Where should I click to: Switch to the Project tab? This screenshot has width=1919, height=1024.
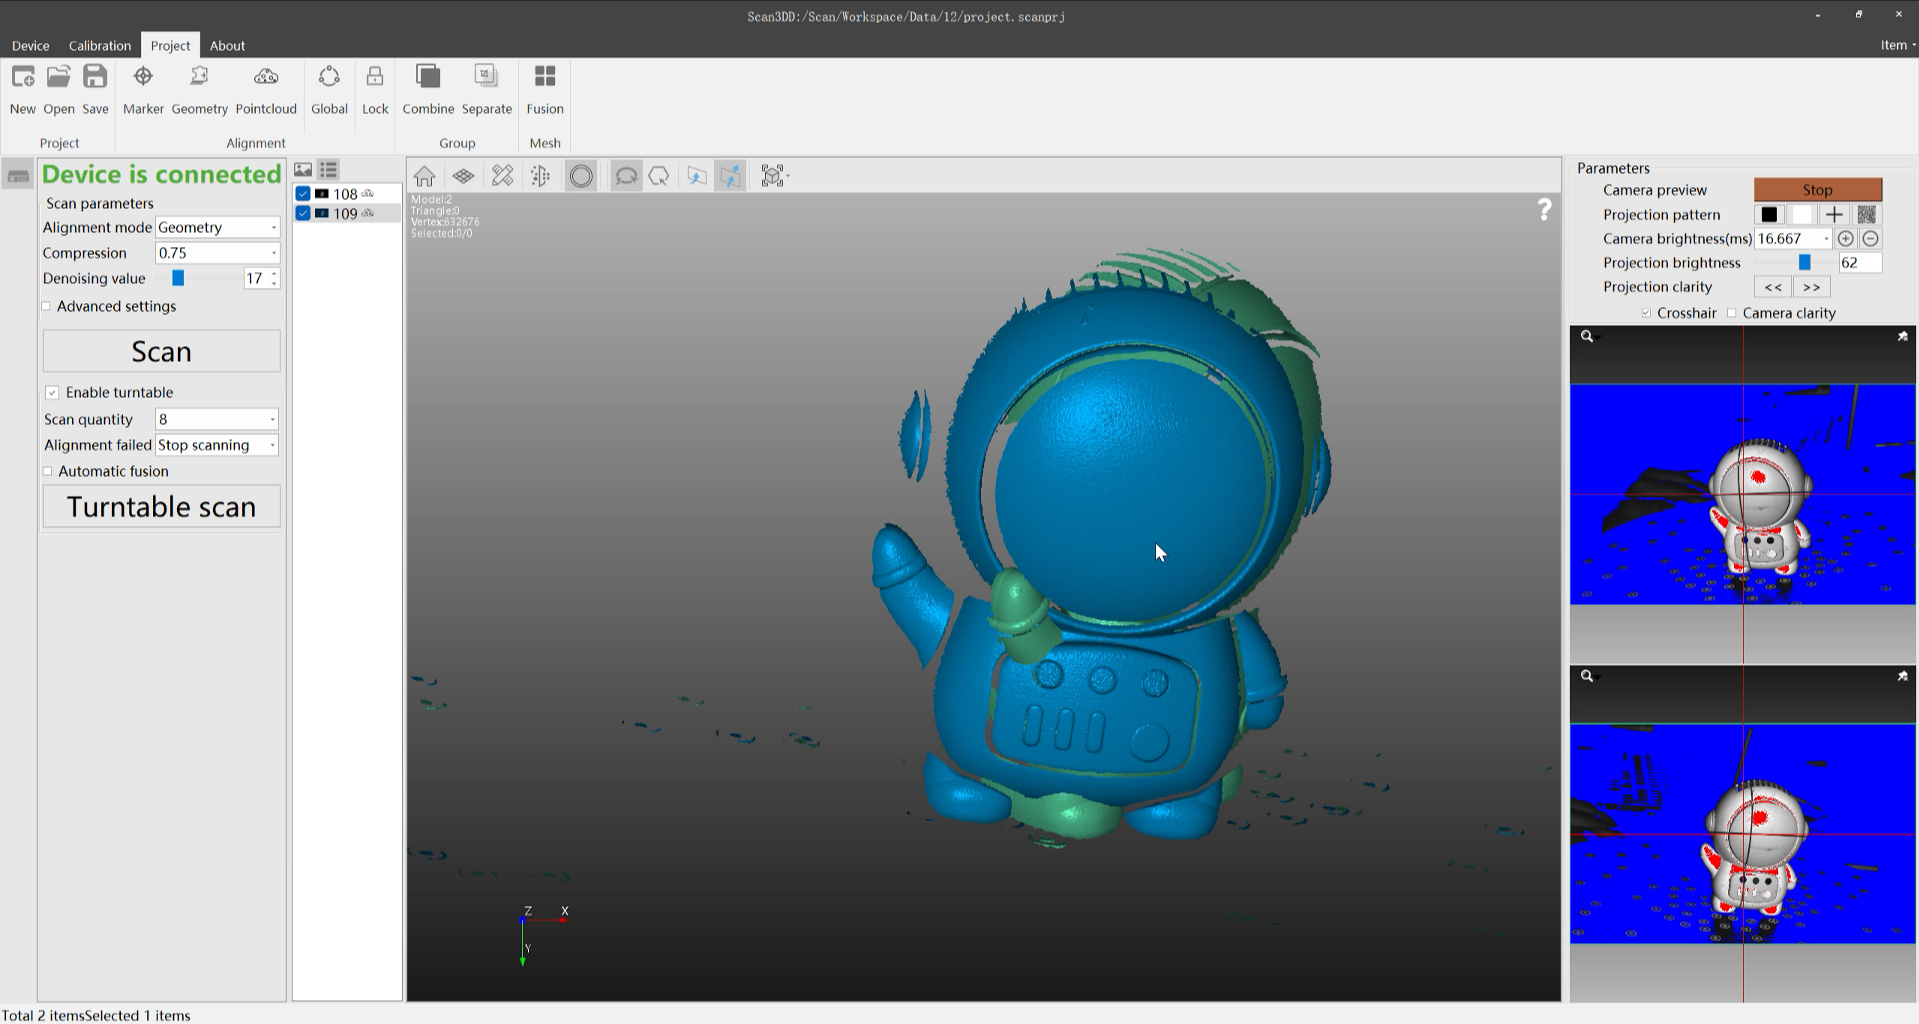[x=170, y=45]
